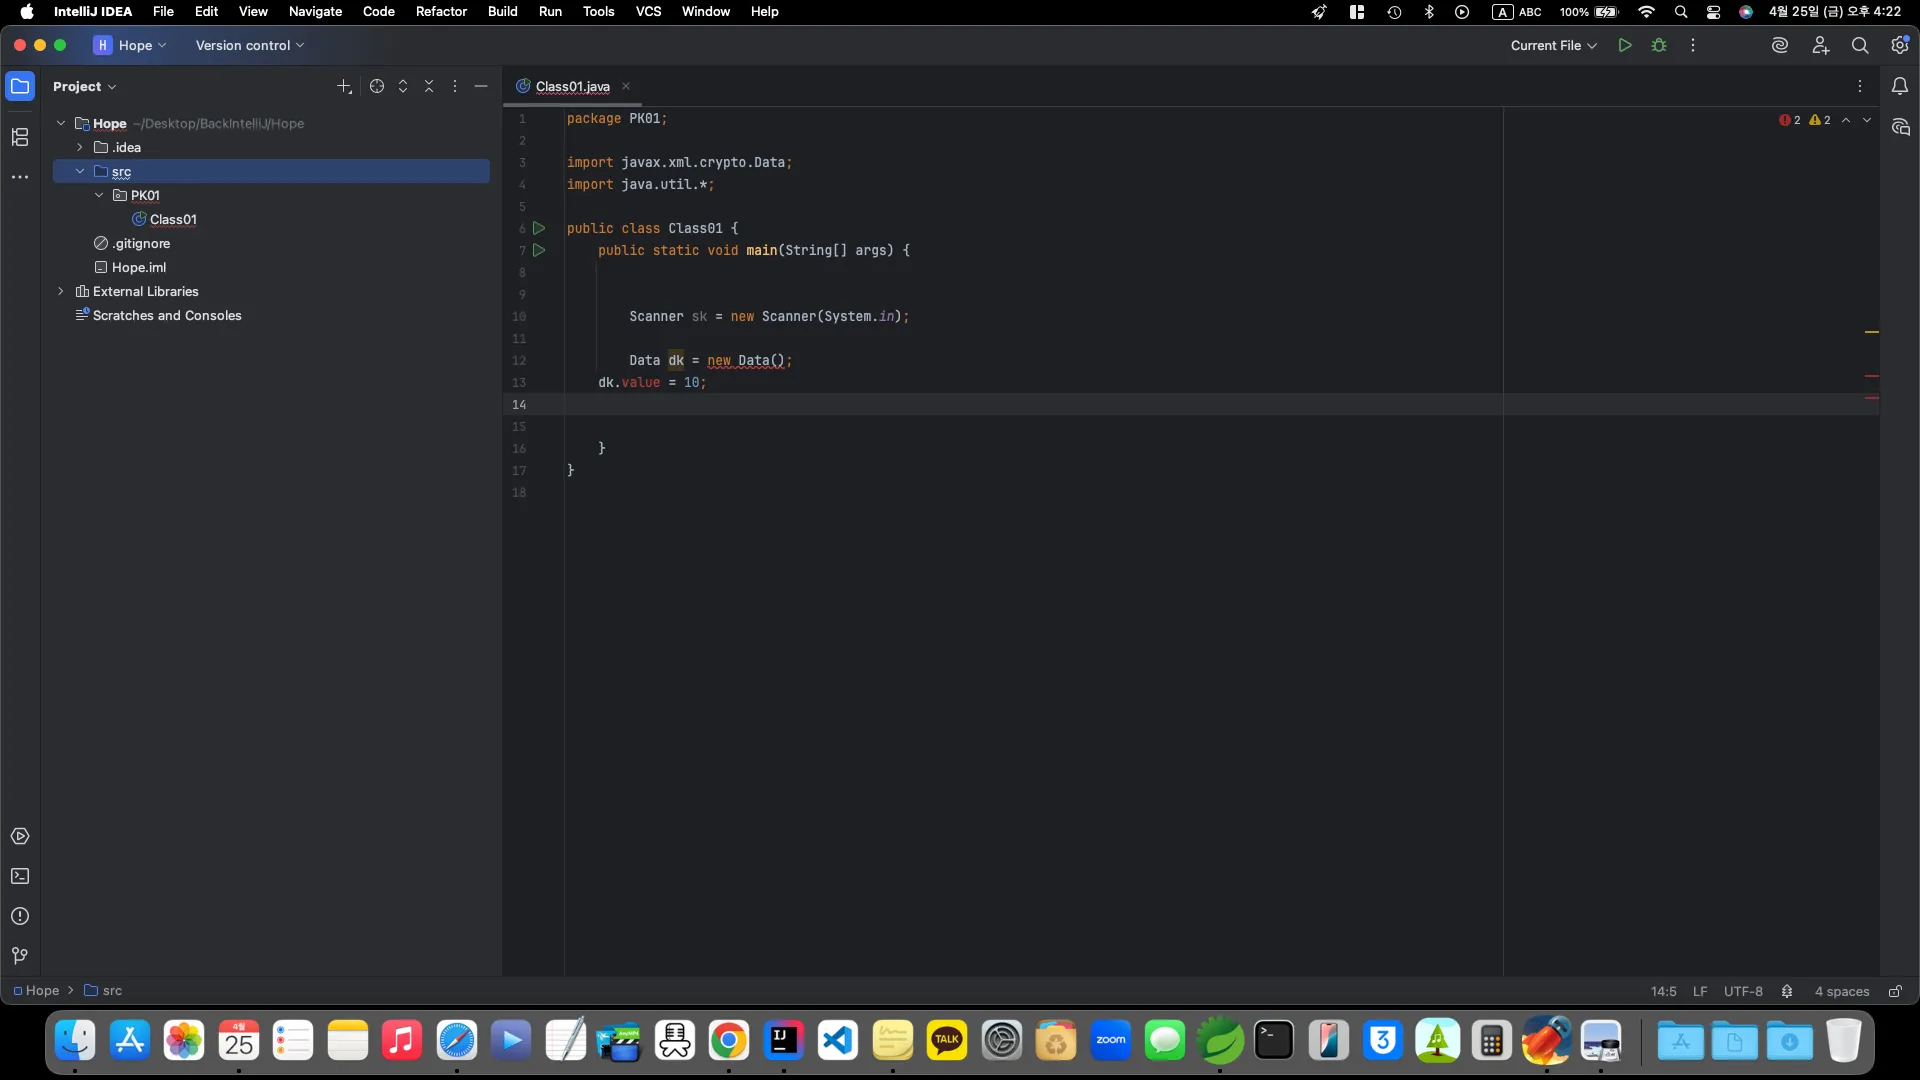Screen dimensions: 1920x1080
Task: Click run gutter icon beside class Class01
Action: coord(539,228)
